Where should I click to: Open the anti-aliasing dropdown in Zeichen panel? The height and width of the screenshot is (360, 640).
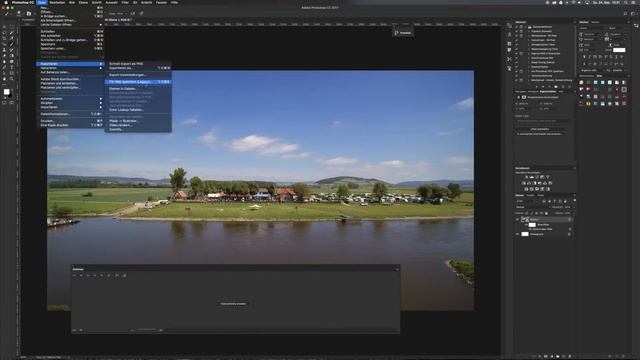point(617,70)
